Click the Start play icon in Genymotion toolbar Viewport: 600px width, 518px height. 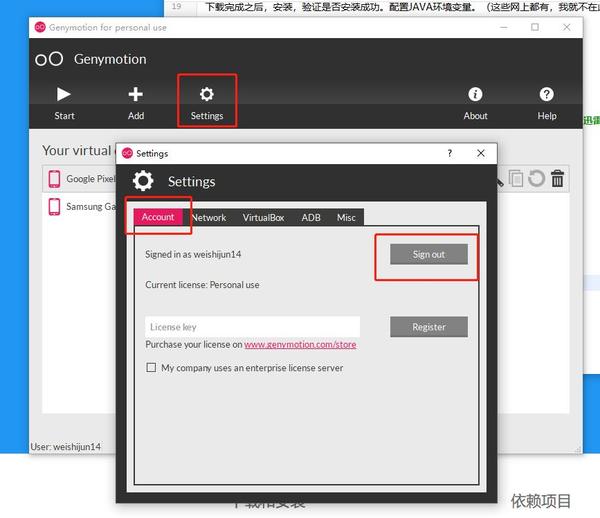click(64, 94)
